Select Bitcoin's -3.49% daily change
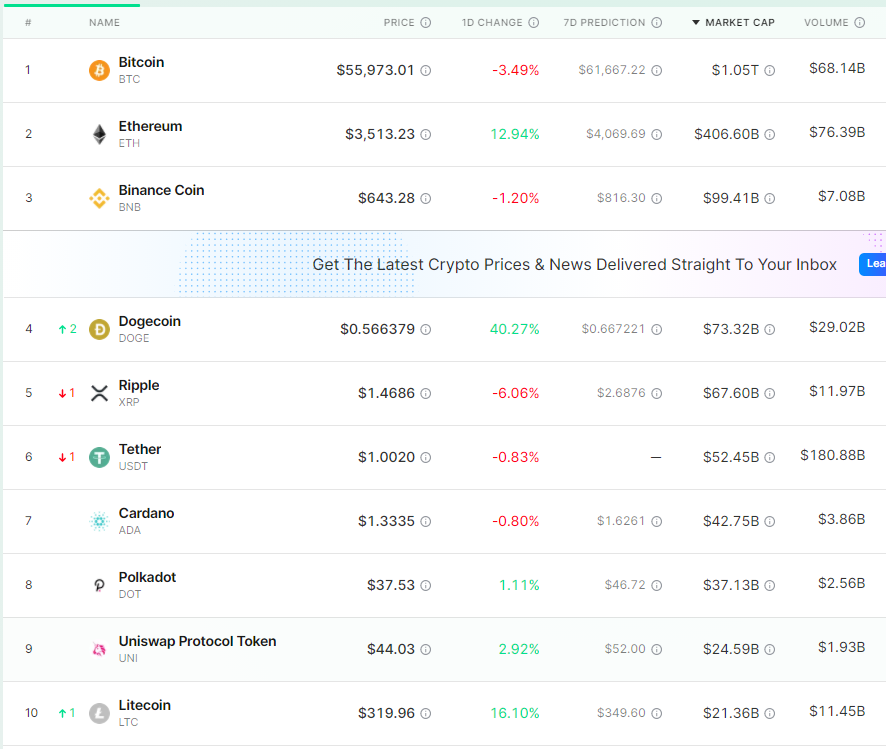Screen dimensions: 886x749 click(515, 71)
